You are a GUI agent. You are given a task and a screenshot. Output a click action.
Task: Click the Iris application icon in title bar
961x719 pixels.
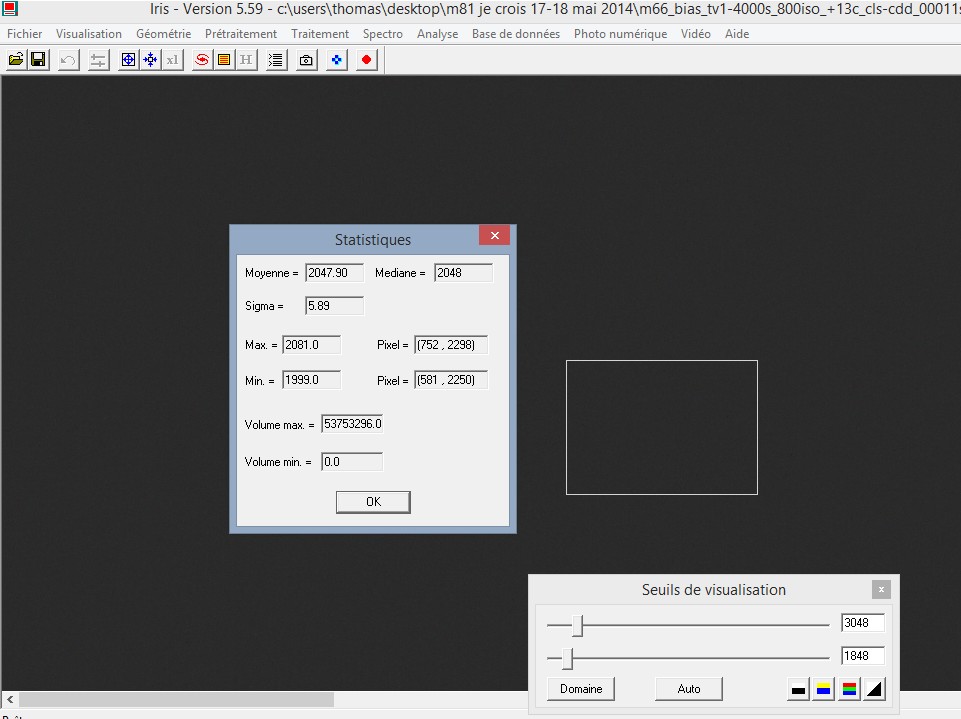[x=10, y=8]
